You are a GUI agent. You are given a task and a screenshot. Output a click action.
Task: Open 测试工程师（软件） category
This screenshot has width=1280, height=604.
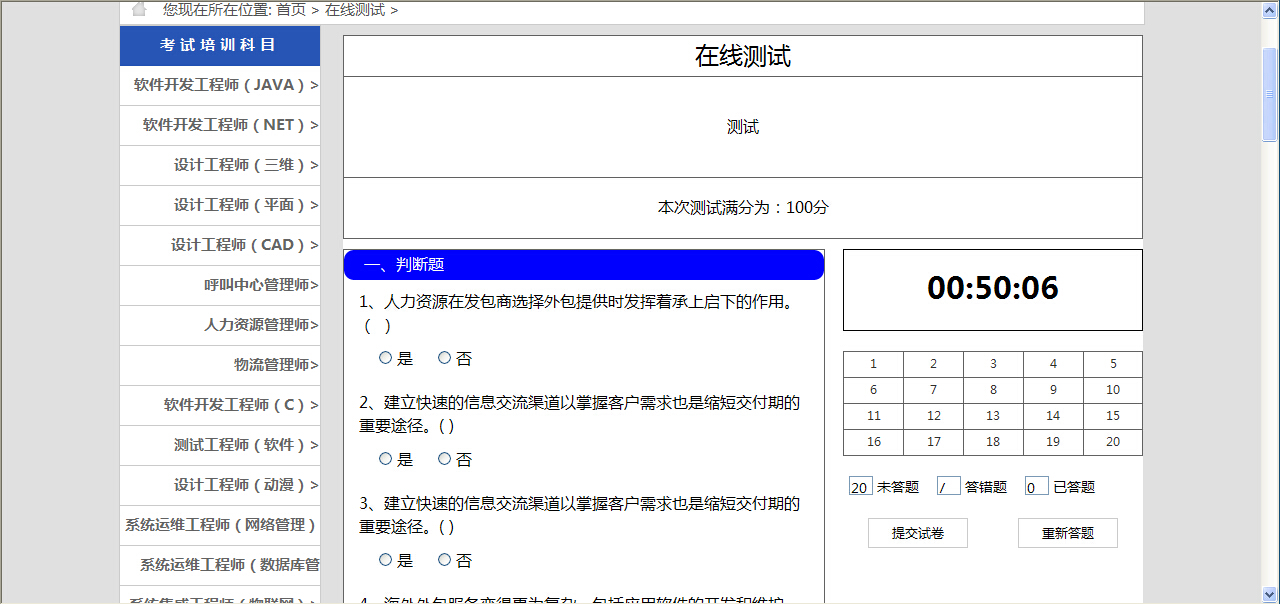coord(245,445)
